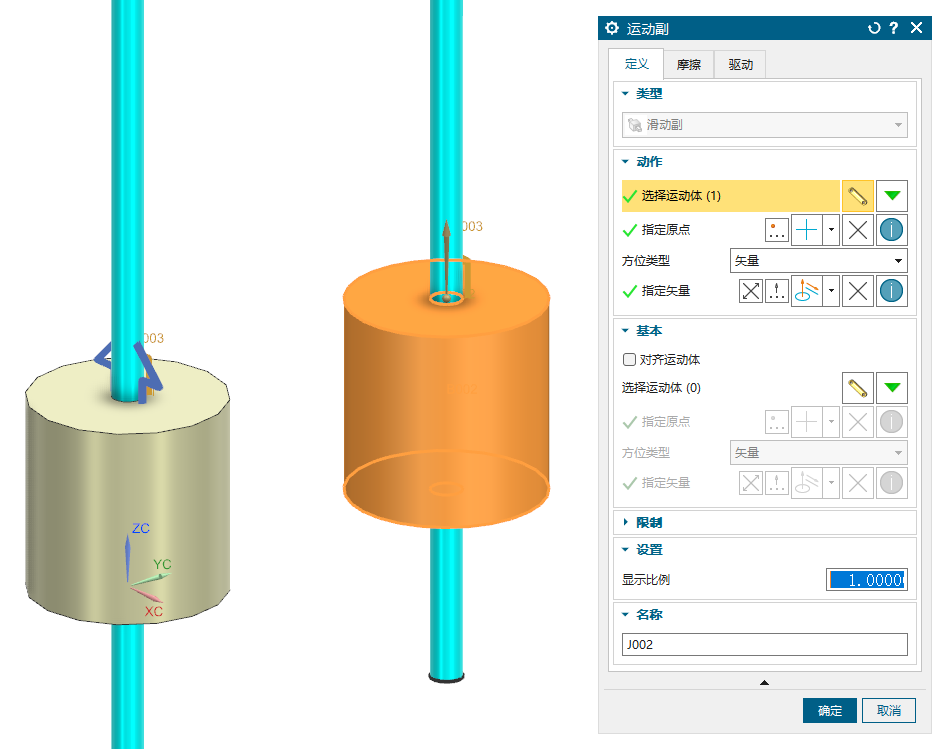The image size is (950, 749).
Task: Open the point type dropdown arrow beside 指定原点
Action: point(830,230)
